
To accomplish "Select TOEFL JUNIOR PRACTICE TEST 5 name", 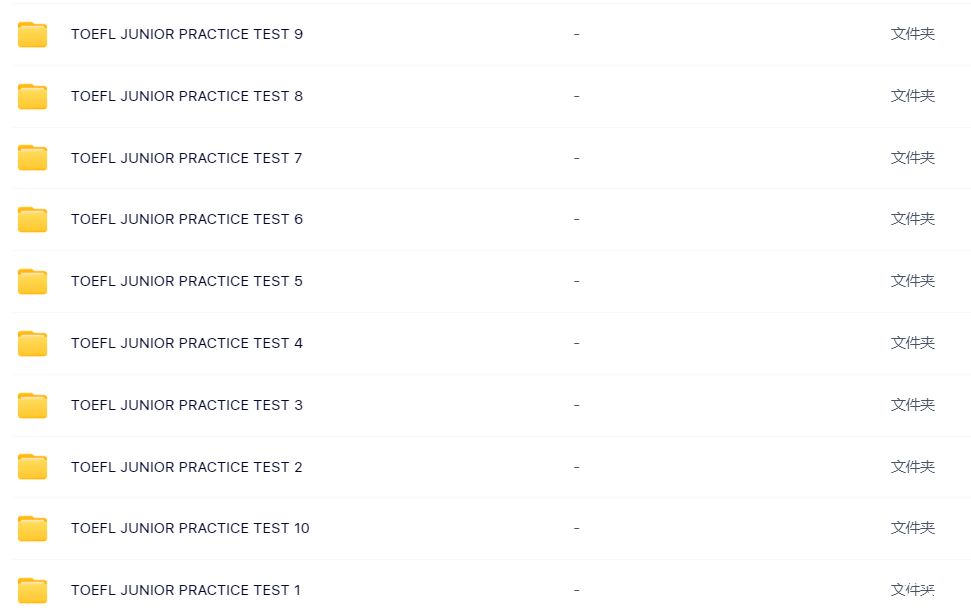I will coord(187,281).
